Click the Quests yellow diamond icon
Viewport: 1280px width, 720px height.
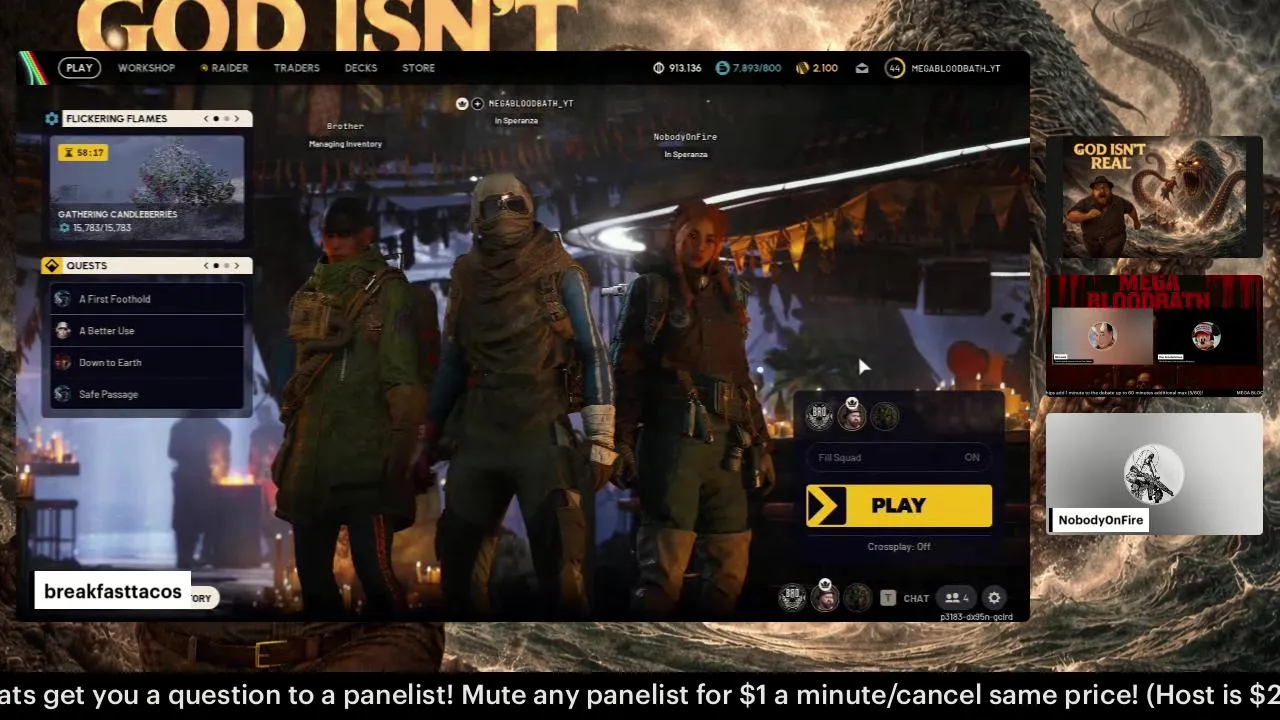coord(52,265)
